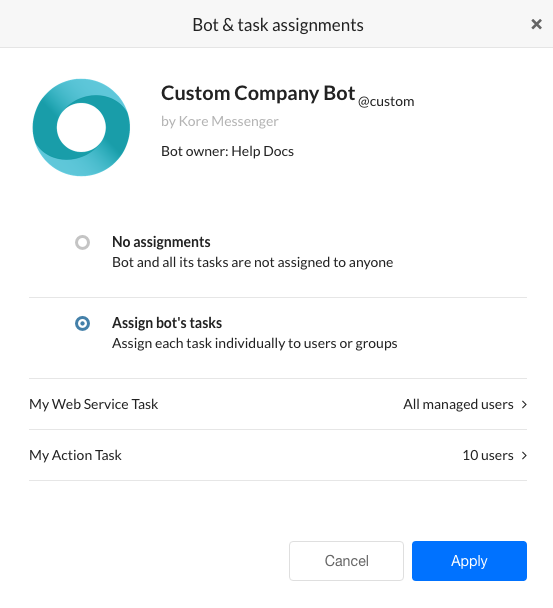Screen dimensions: 553x608
Task: Click the Assign bot's tasks label text
Action: pyautogui.click(x=167, y=323)
